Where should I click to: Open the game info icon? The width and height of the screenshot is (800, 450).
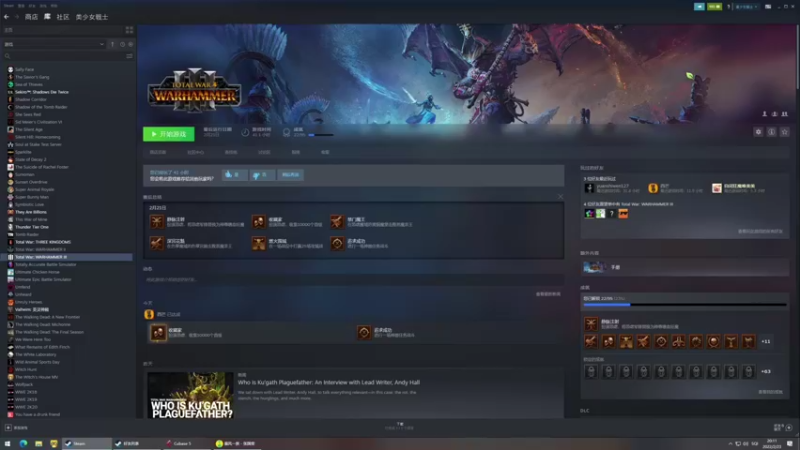pyautogui.click(x=771, y=132)
